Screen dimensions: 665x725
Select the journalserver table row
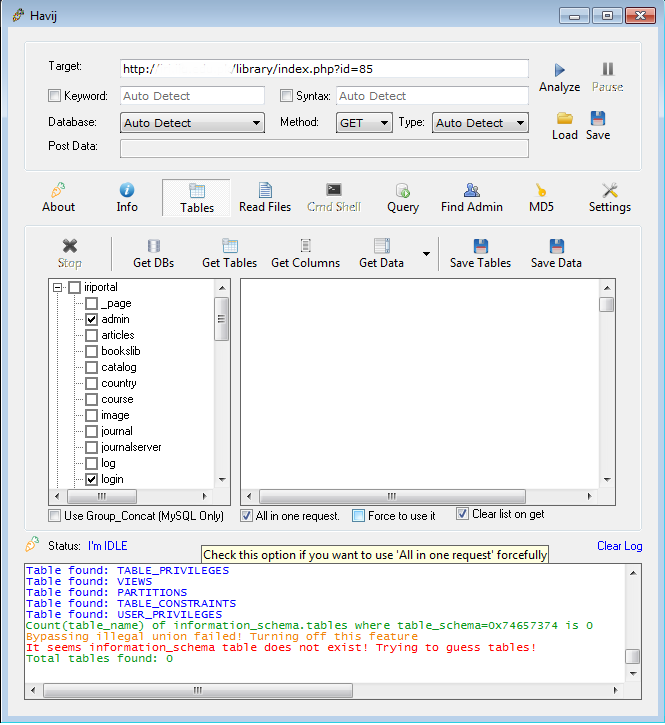131,447
